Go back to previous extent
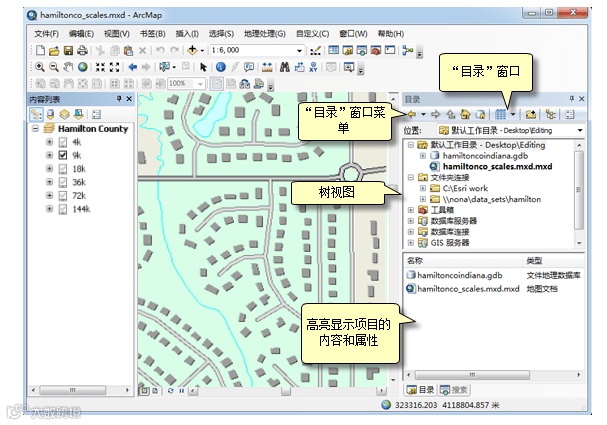This screenshot has width=607, height=425. (132, 67)
